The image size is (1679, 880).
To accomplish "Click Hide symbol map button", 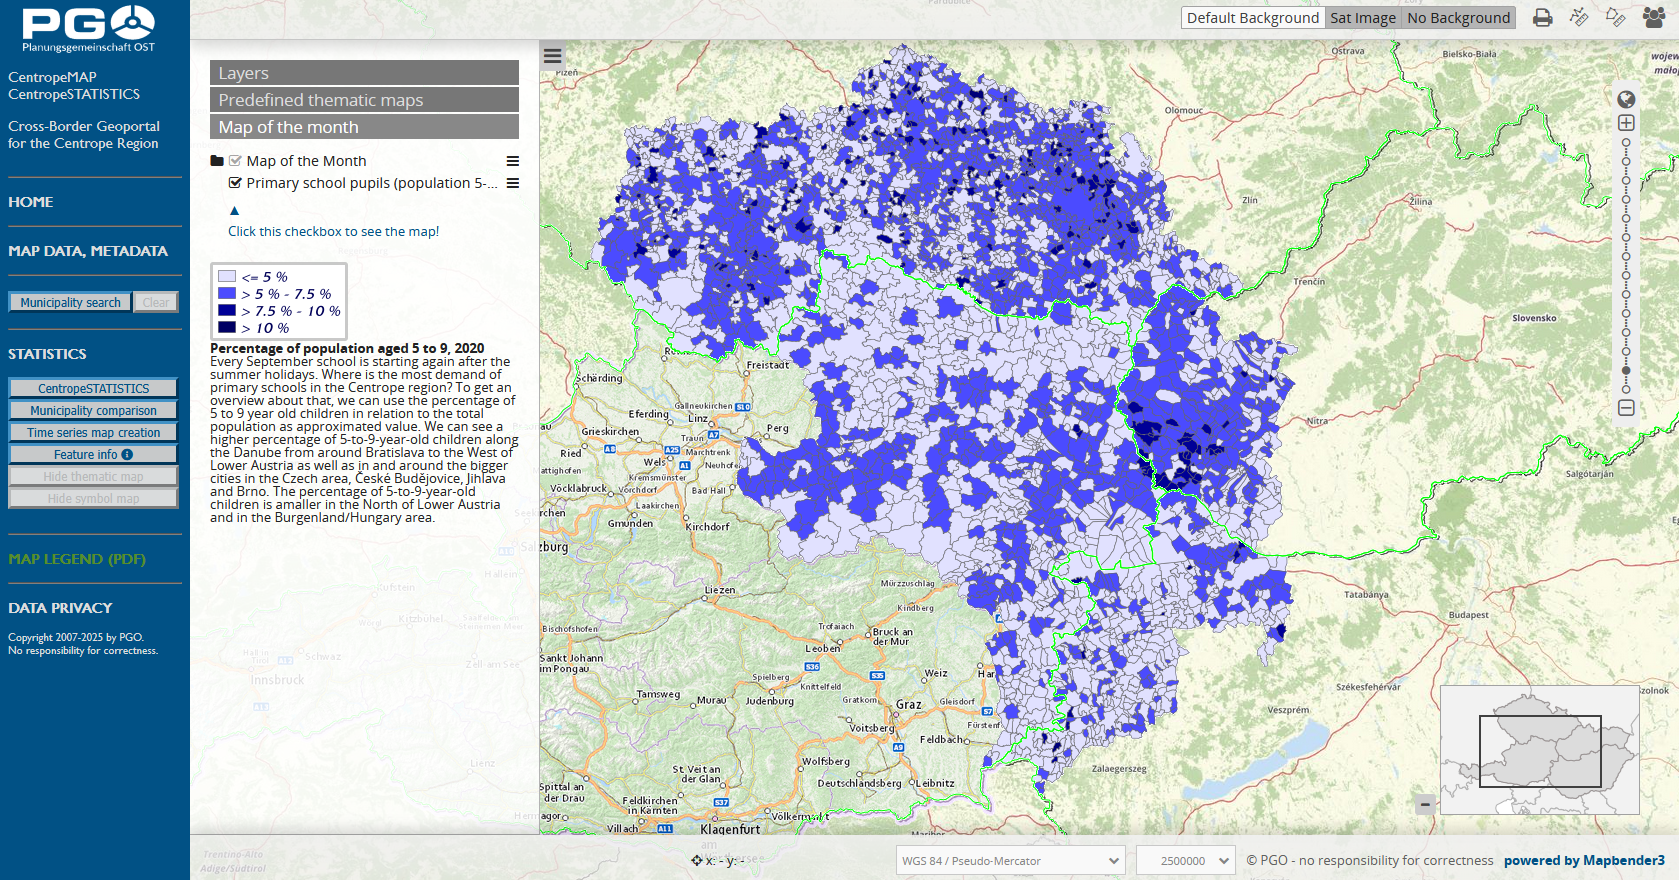I will click(93, 498).
